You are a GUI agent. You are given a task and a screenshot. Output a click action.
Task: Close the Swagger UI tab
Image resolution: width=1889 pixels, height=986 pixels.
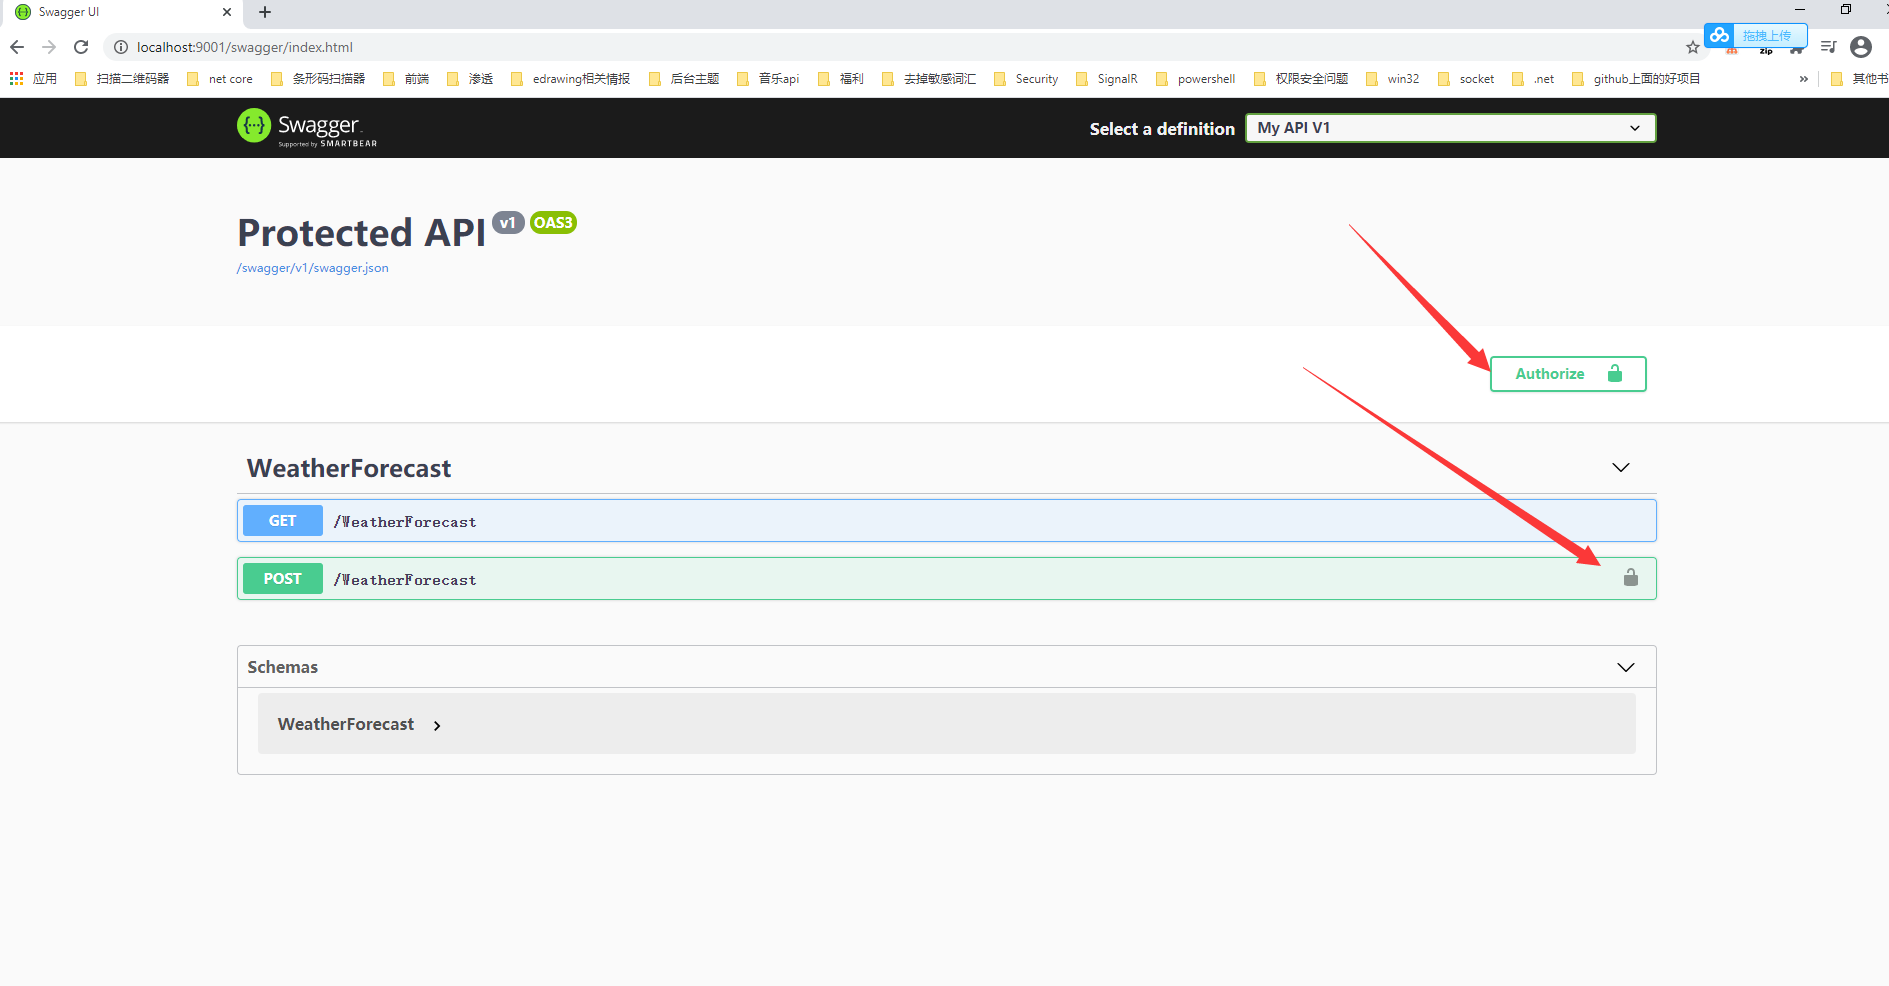click(x=227, y=12)
